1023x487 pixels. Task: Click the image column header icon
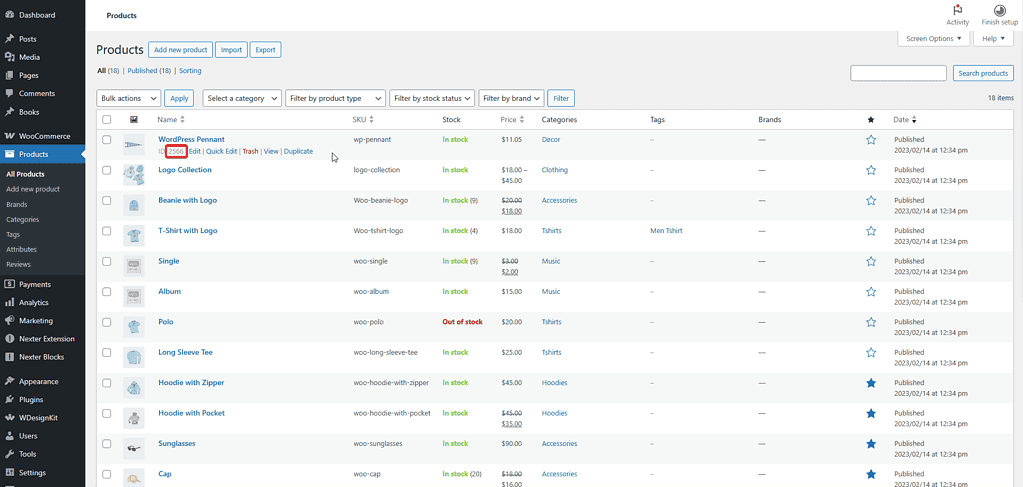[x=134, y=120]
